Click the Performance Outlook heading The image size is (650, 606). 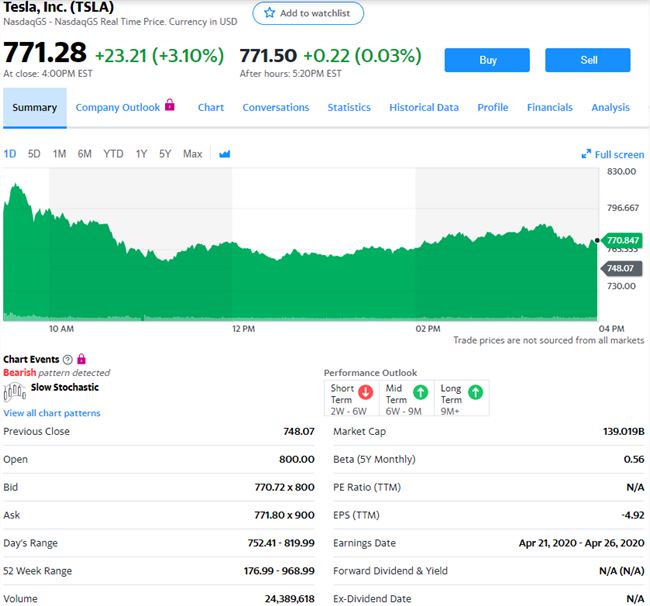[370, 373]
